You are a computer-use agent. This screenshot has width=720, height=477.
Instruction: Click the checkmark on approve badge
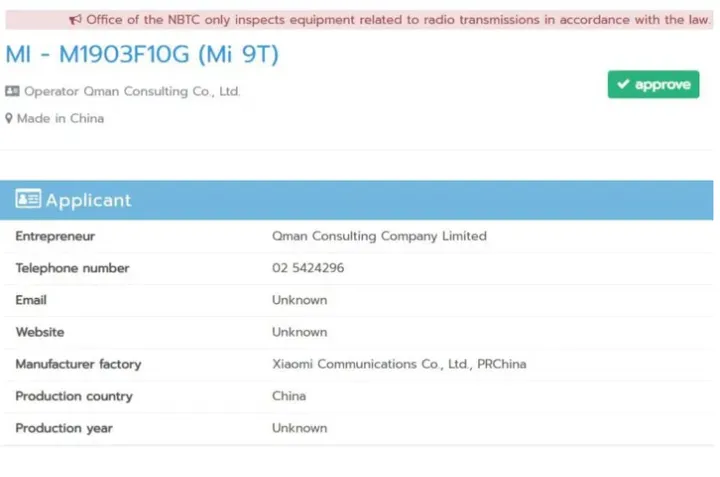(x=623, y=85)
